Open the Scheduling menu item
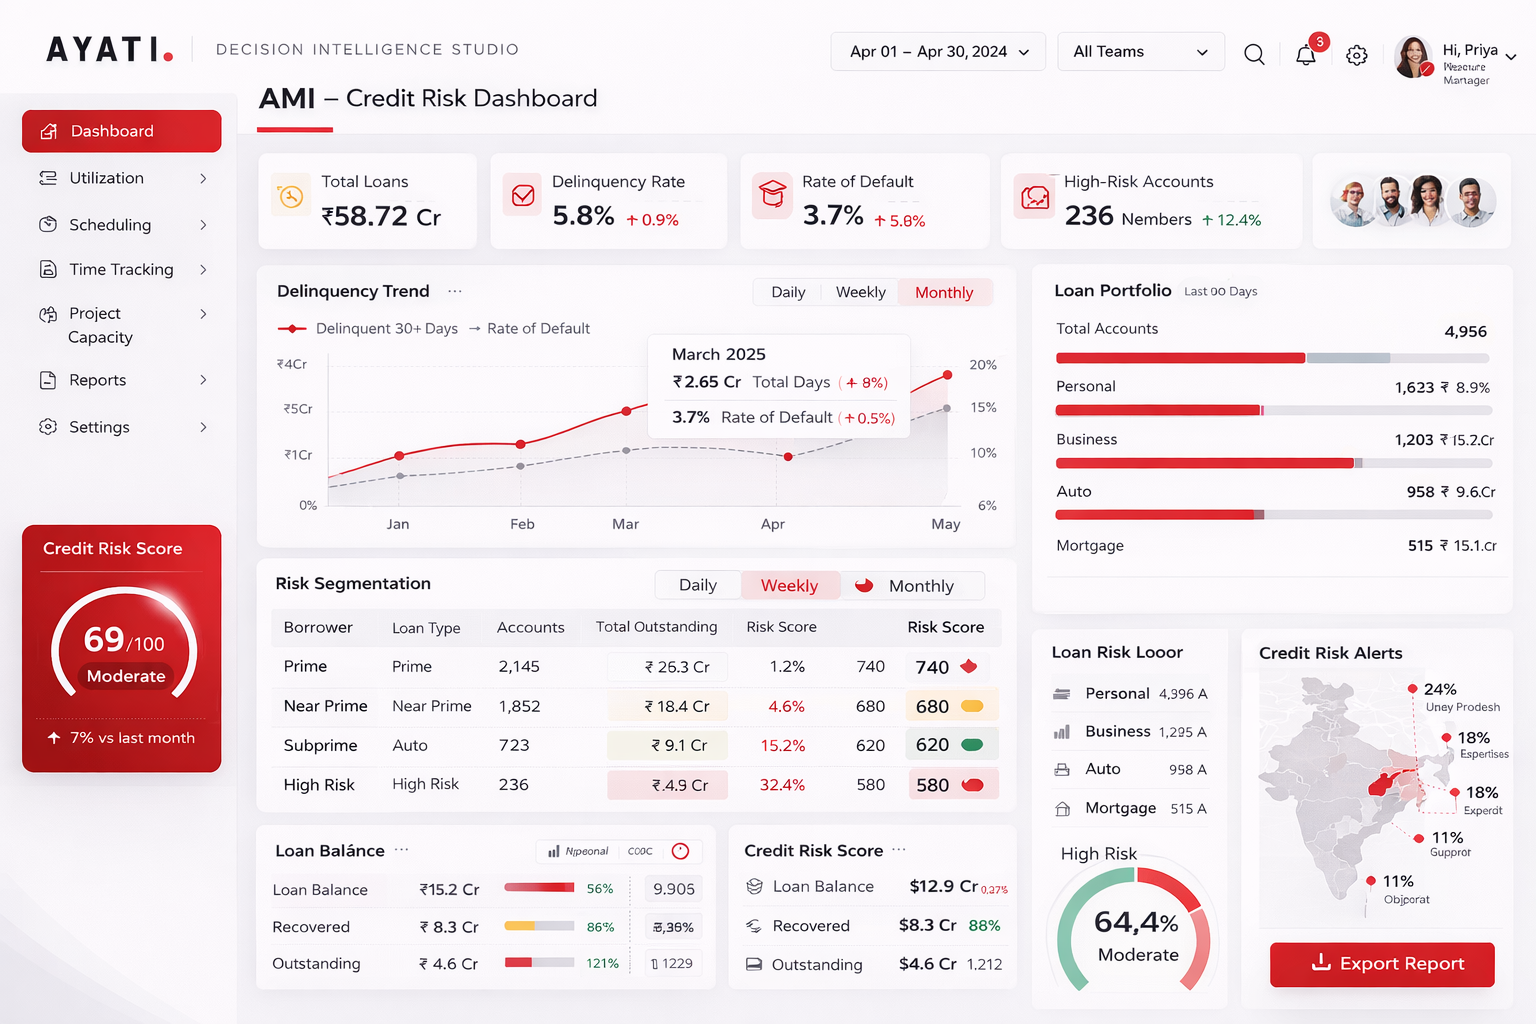 click(x=110, y=225)
